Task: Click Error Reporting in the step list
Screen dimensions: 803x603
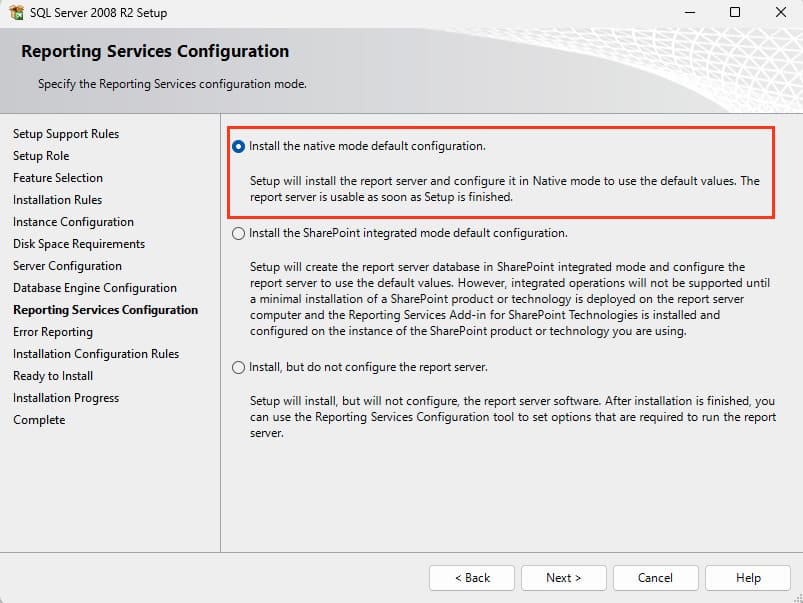Action: [x=53, y=332]
